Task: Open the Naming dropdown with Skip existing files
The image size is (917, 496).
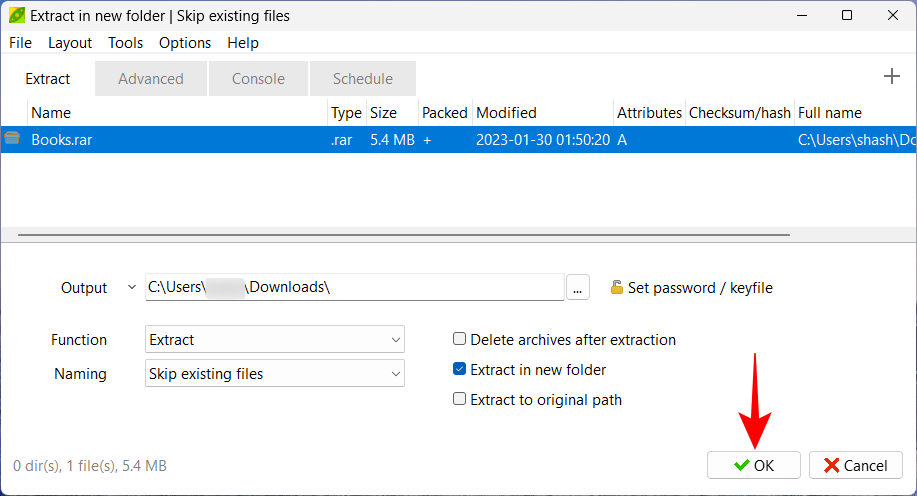Action: [x=274, y=374]
